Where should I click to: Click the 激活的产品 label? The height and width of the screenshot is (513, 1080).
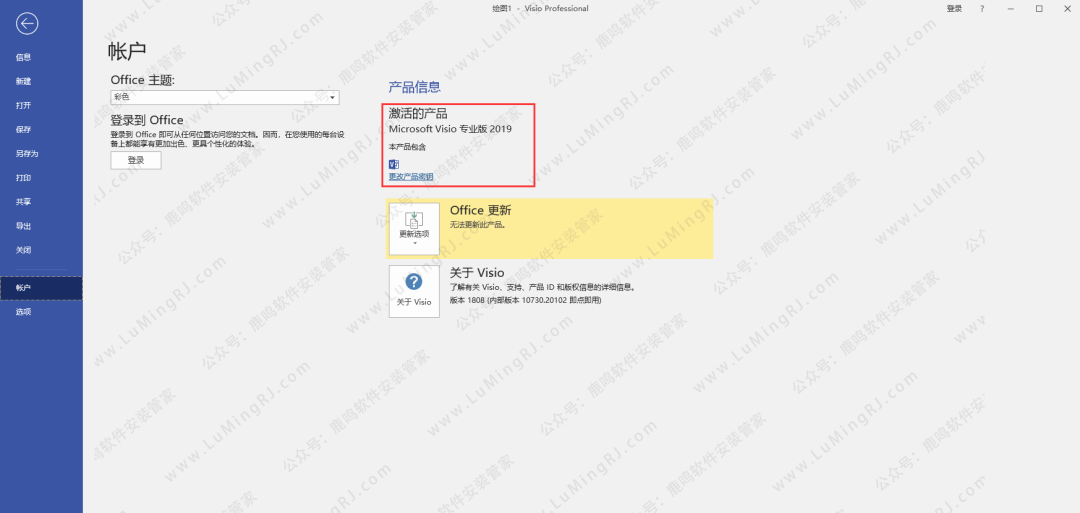coord(418,114)
